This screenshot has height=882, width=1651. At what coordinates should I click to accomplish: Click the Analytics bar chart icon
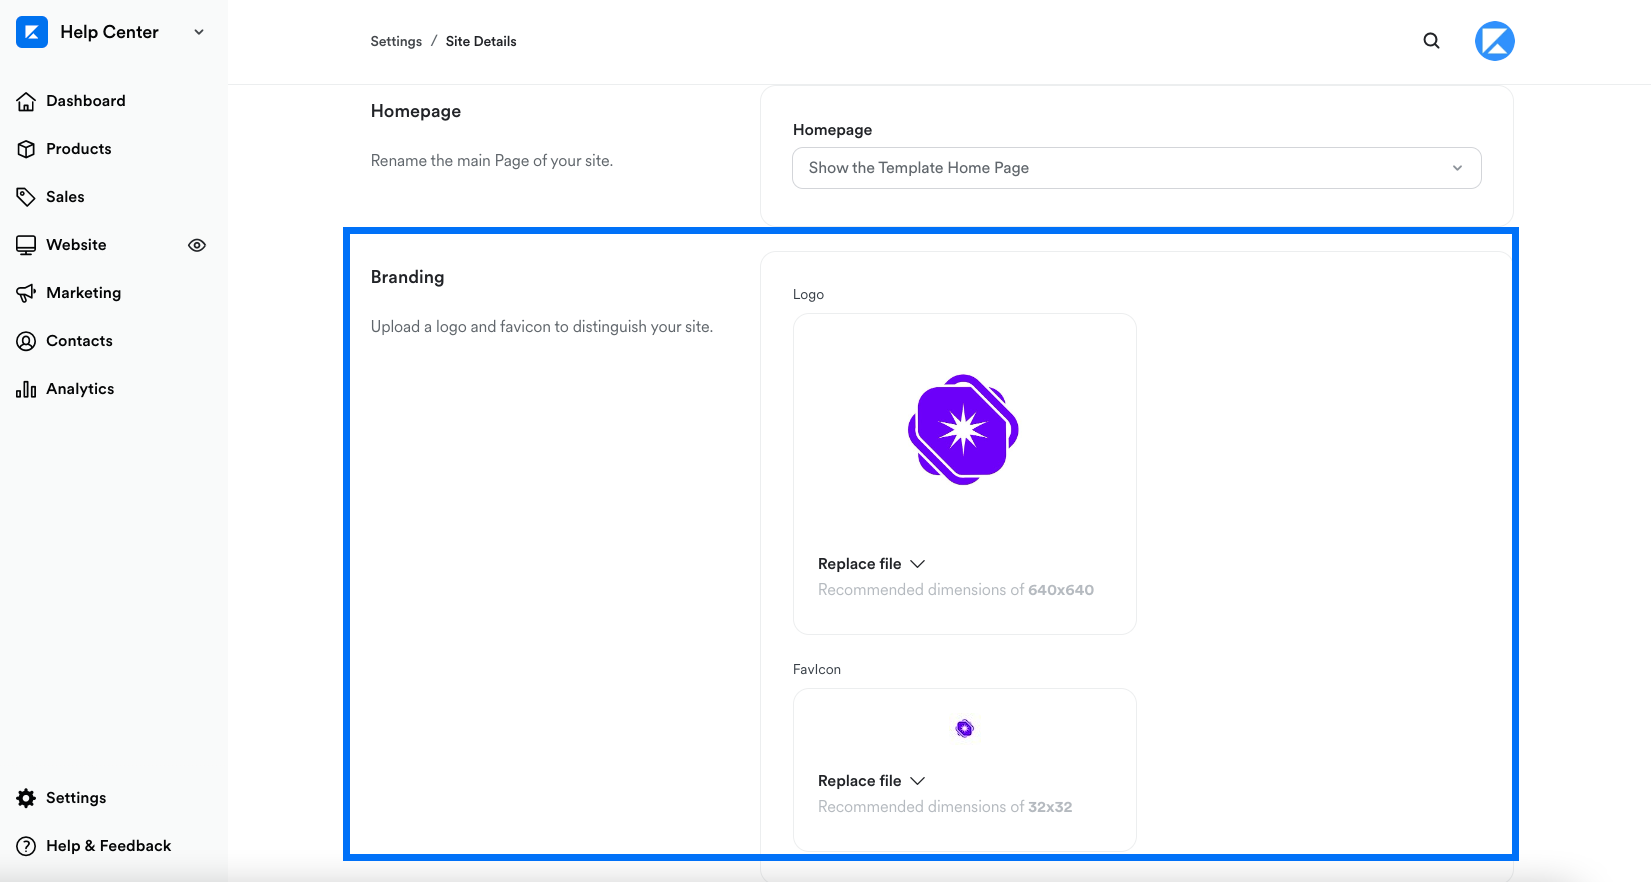26,389
